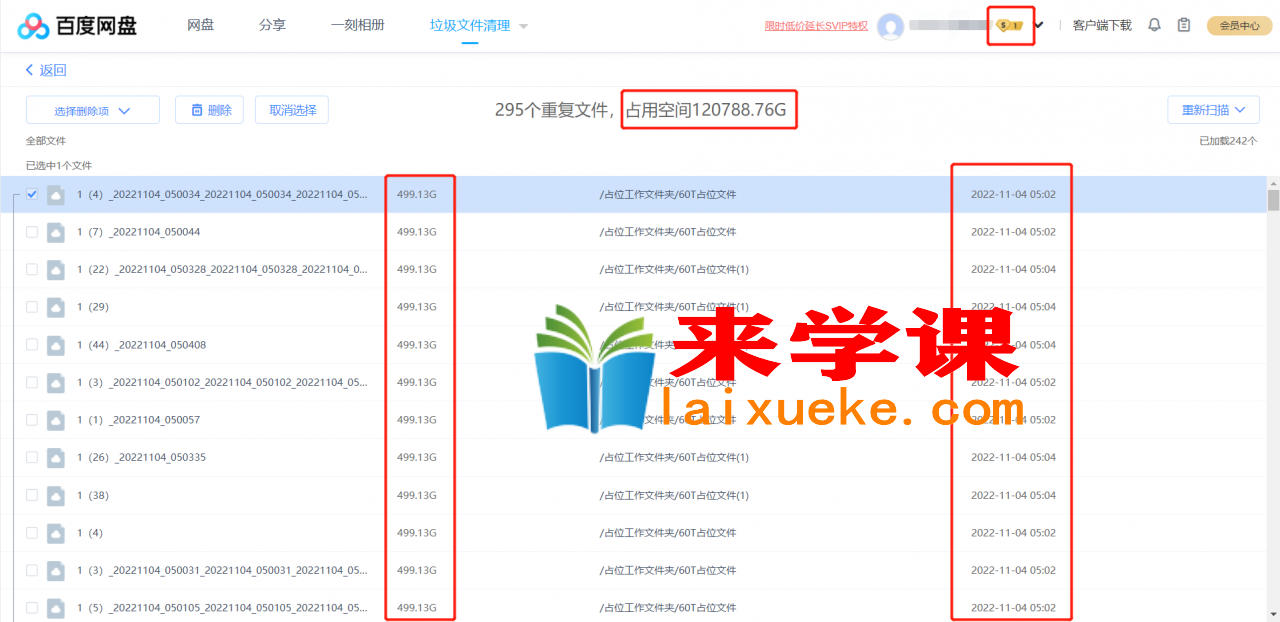
Task: Click the file icon of 1 (22) _20221104_050328
Action: tap(56, 270)
